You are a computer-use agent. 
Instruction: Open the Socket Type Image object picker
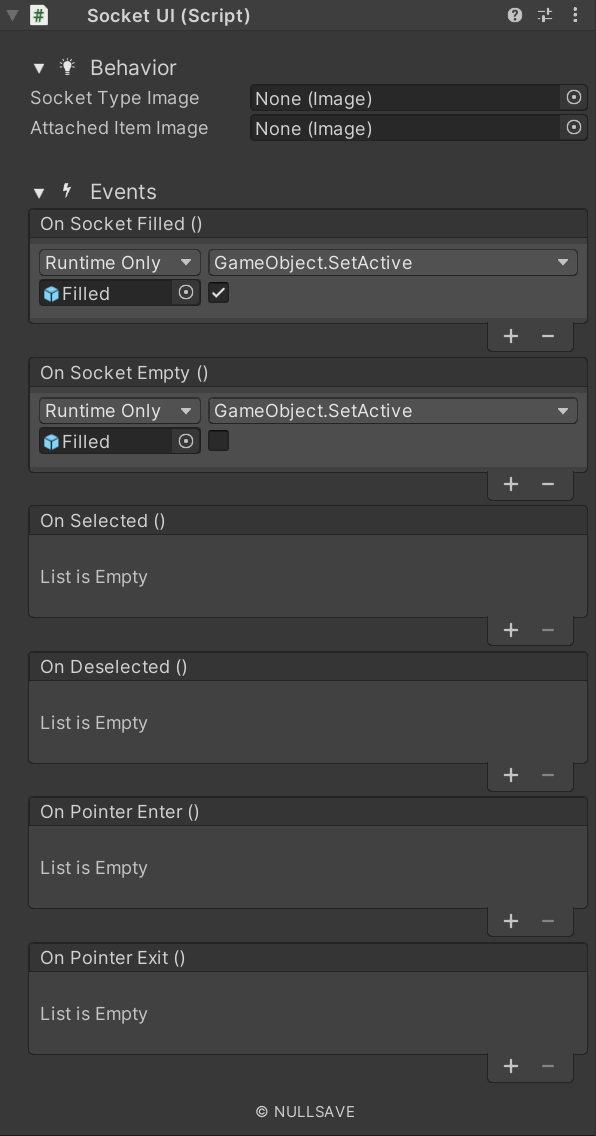click(x=572, y=98)
